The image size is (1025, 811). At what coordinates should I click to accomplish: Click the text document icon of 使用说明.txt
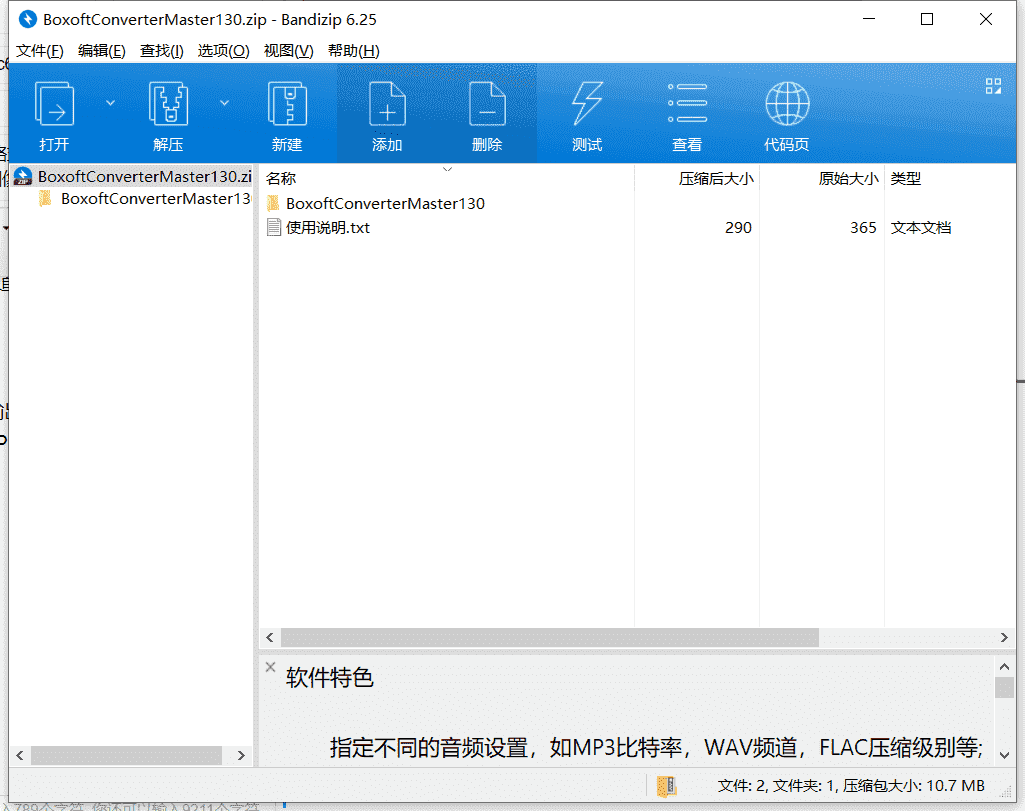[274, 227]
